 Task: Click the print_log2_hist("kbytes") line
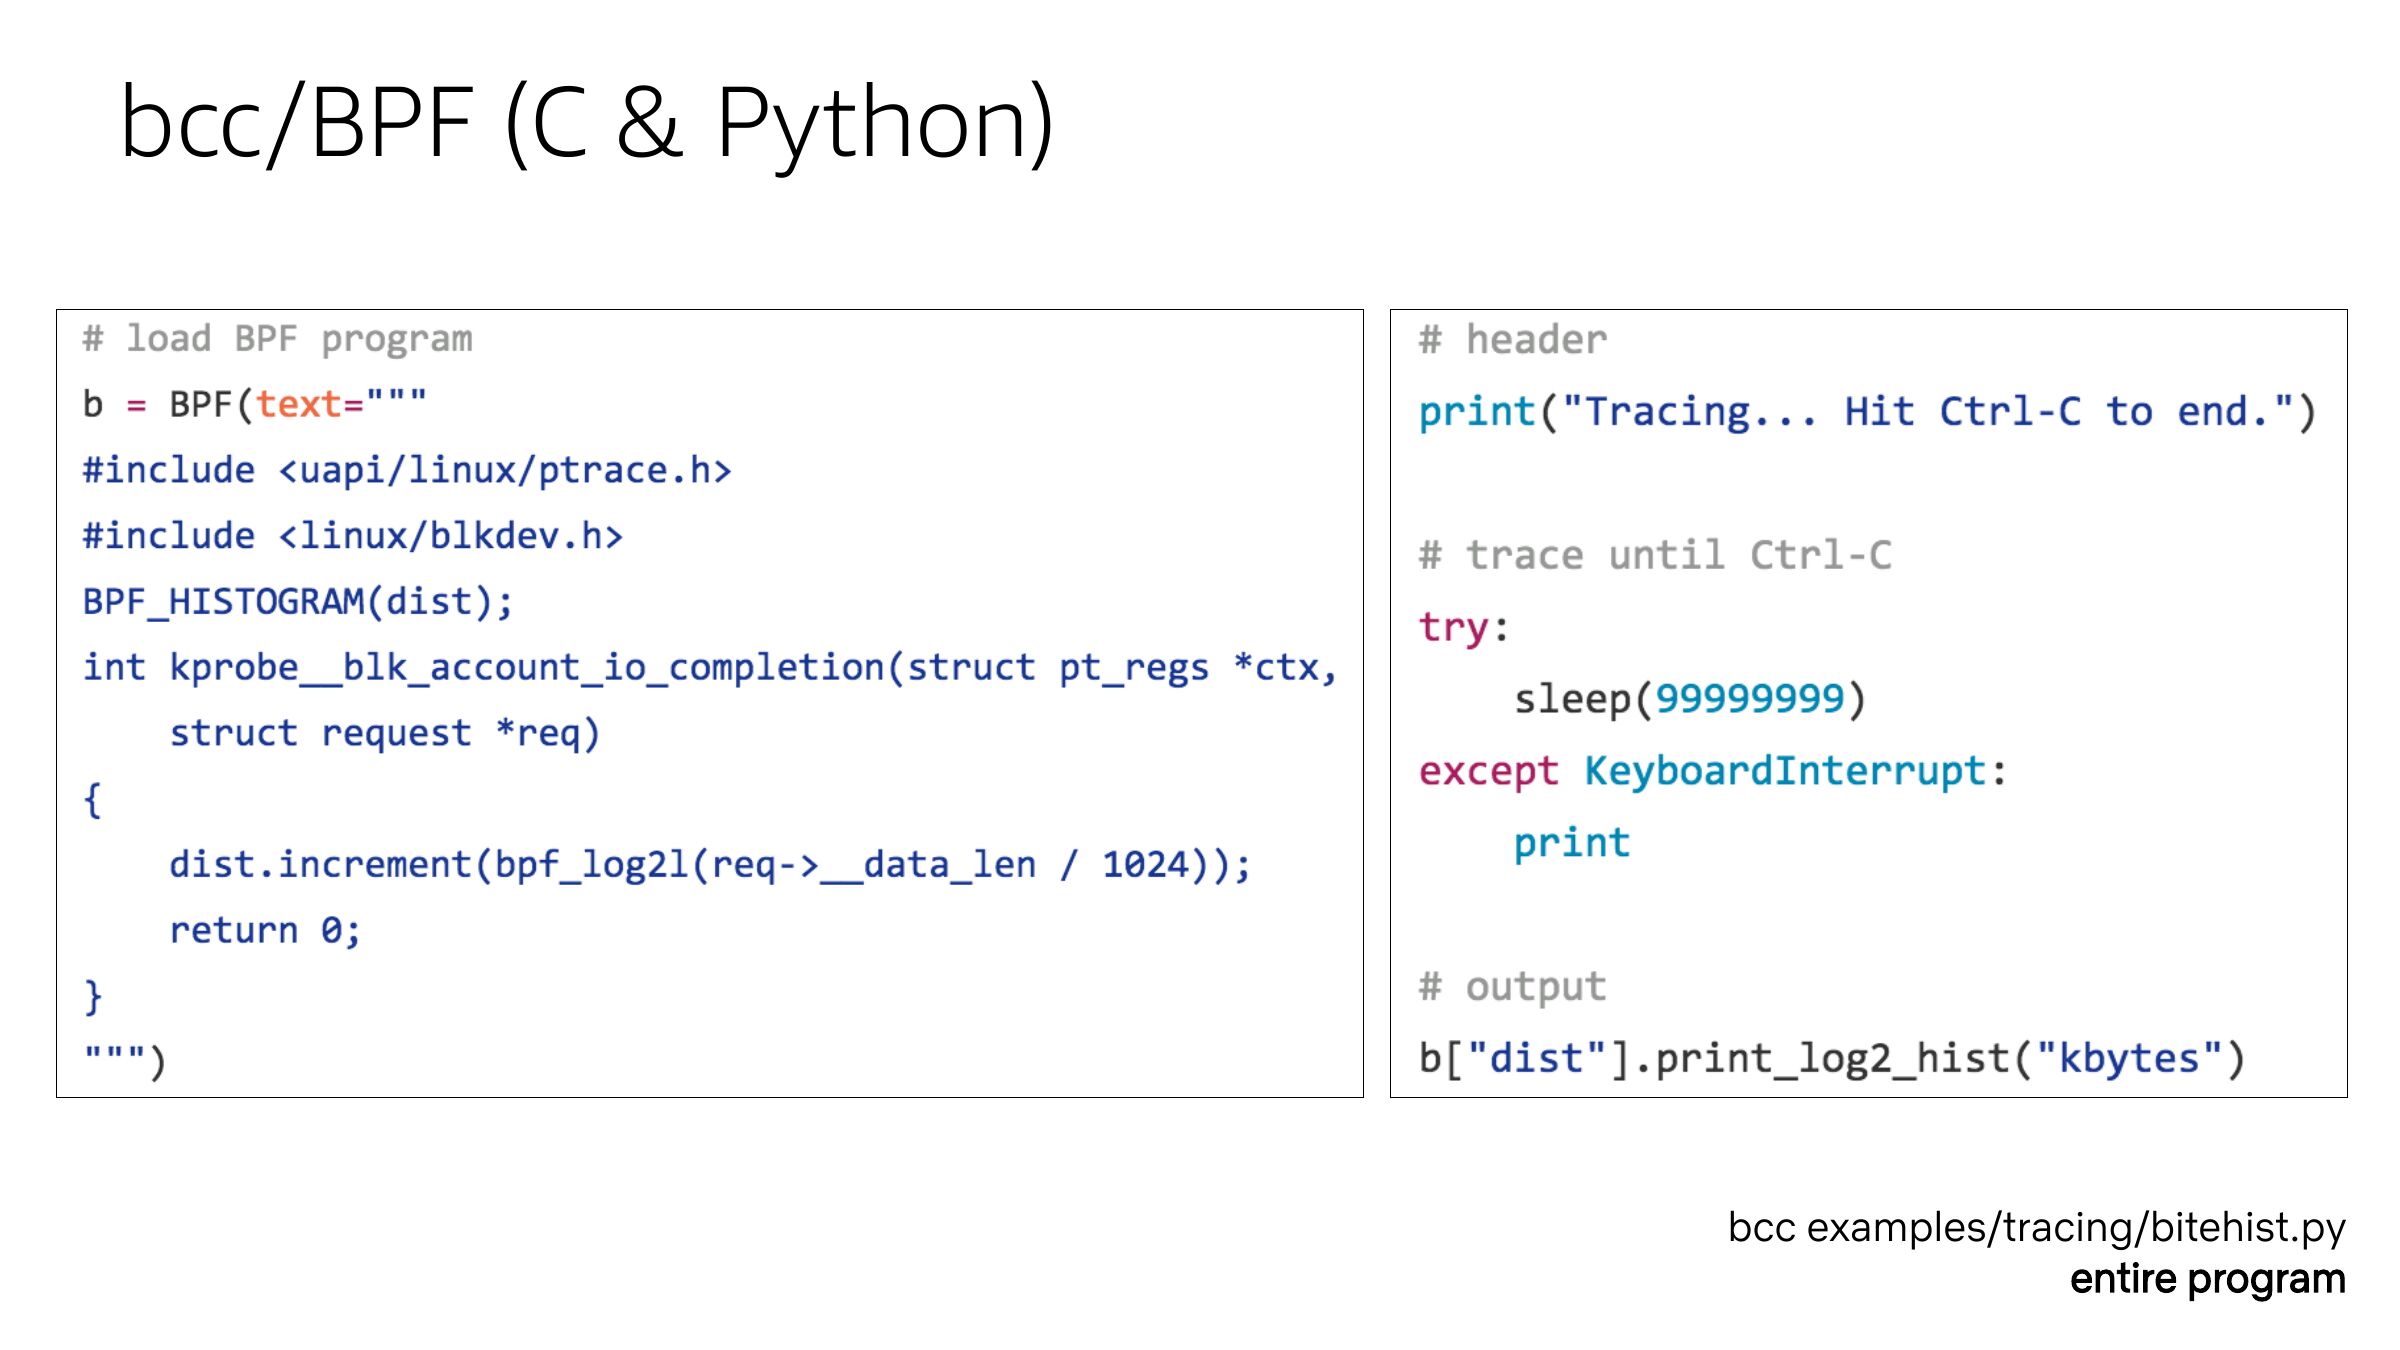coord(1832,1059)
